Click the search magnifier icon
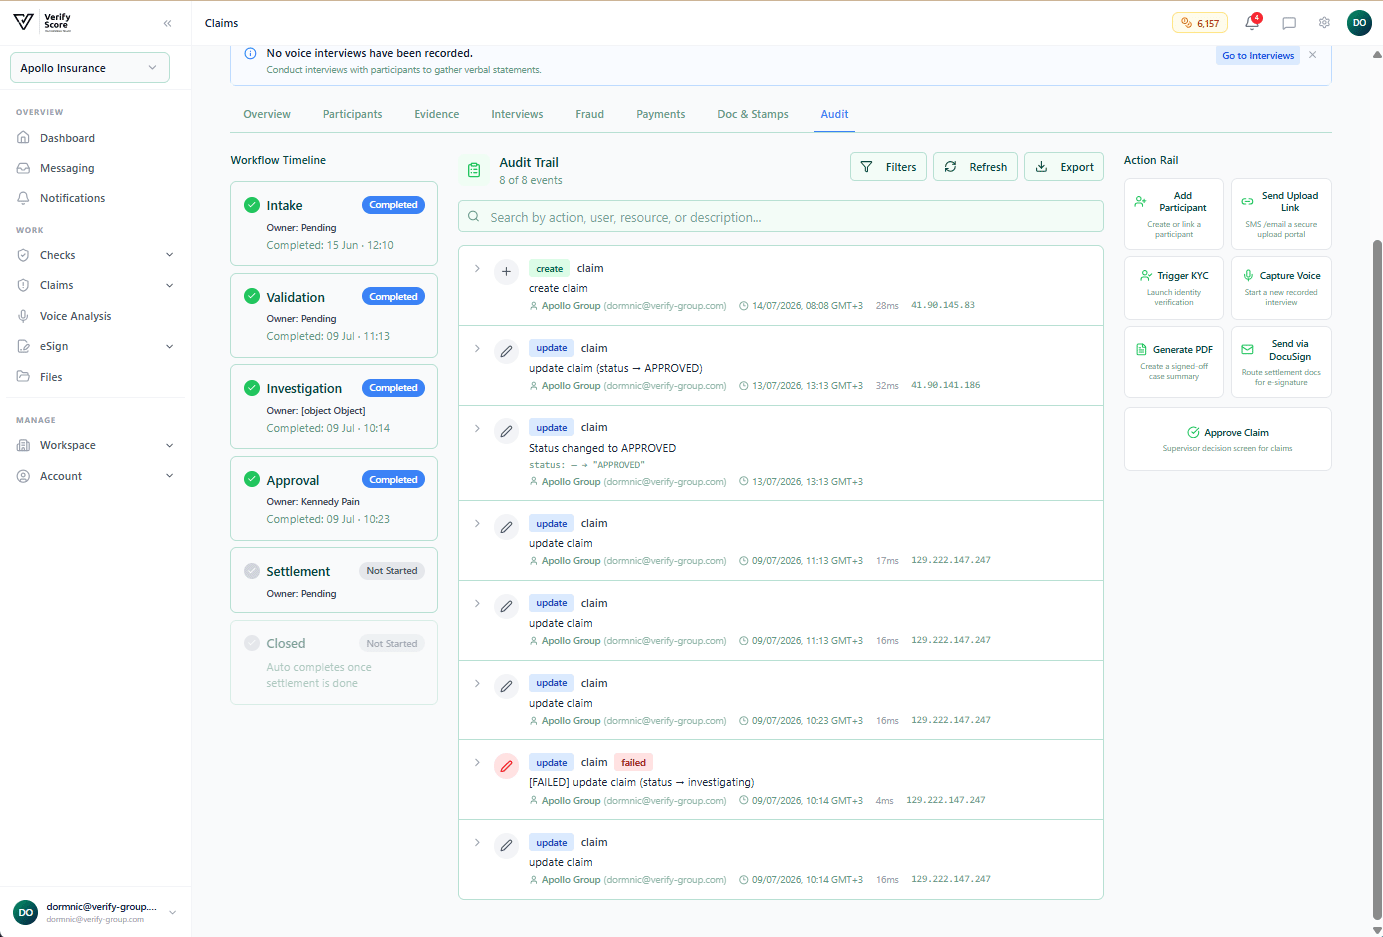 474,216
